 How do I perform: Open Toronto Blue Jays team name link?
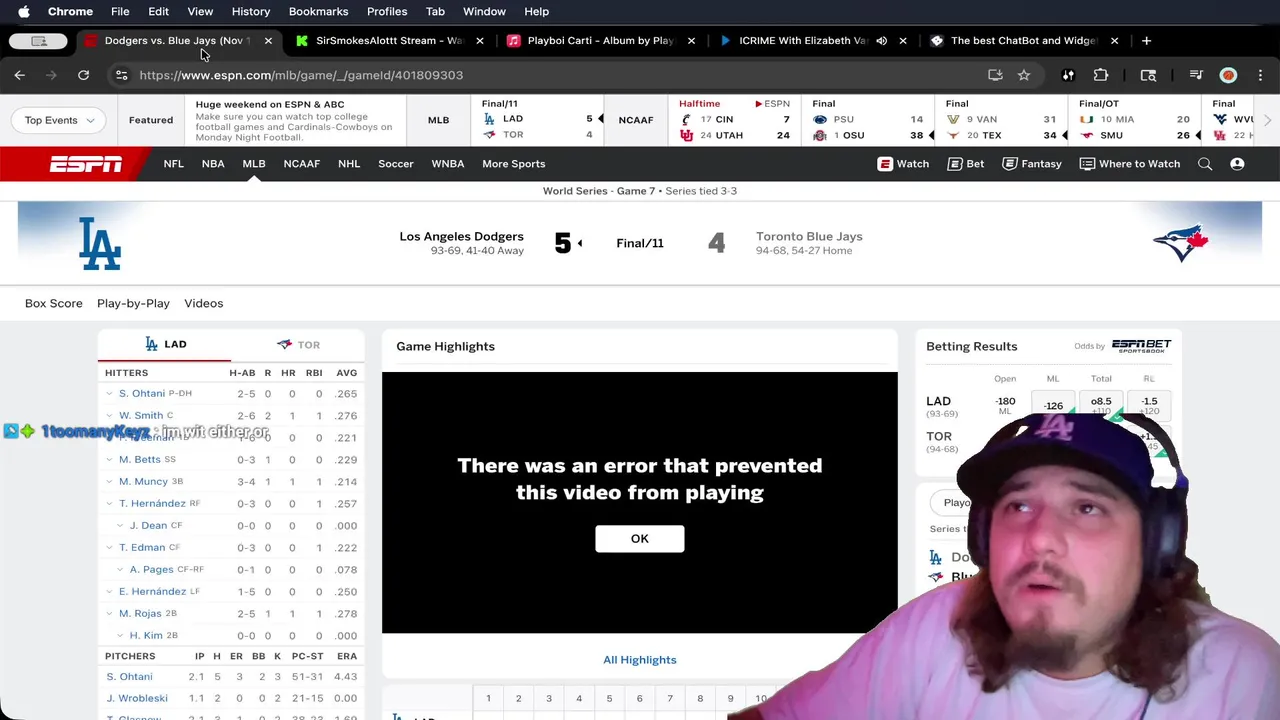tap(809, 237)
